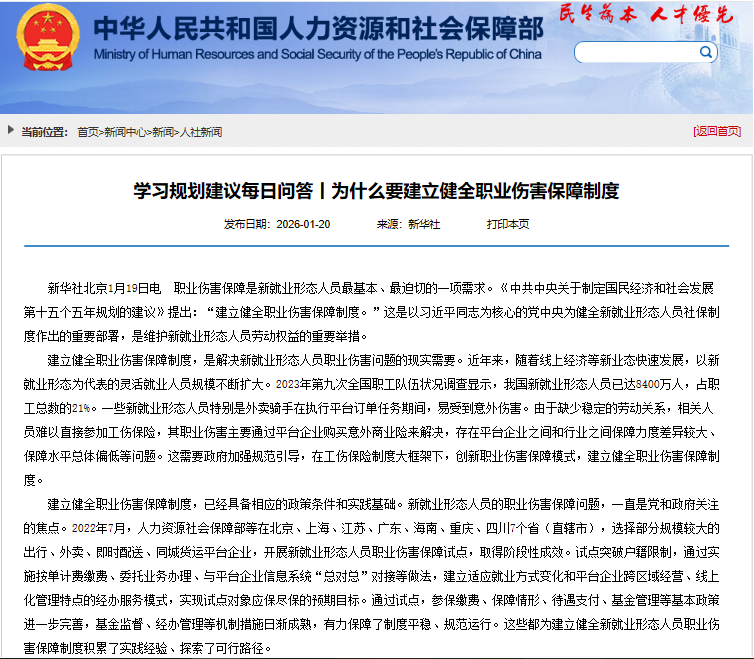This screenshot has width=754, height=659.
Task: Click the red 返回首页 link
Action: click(716, 132)
